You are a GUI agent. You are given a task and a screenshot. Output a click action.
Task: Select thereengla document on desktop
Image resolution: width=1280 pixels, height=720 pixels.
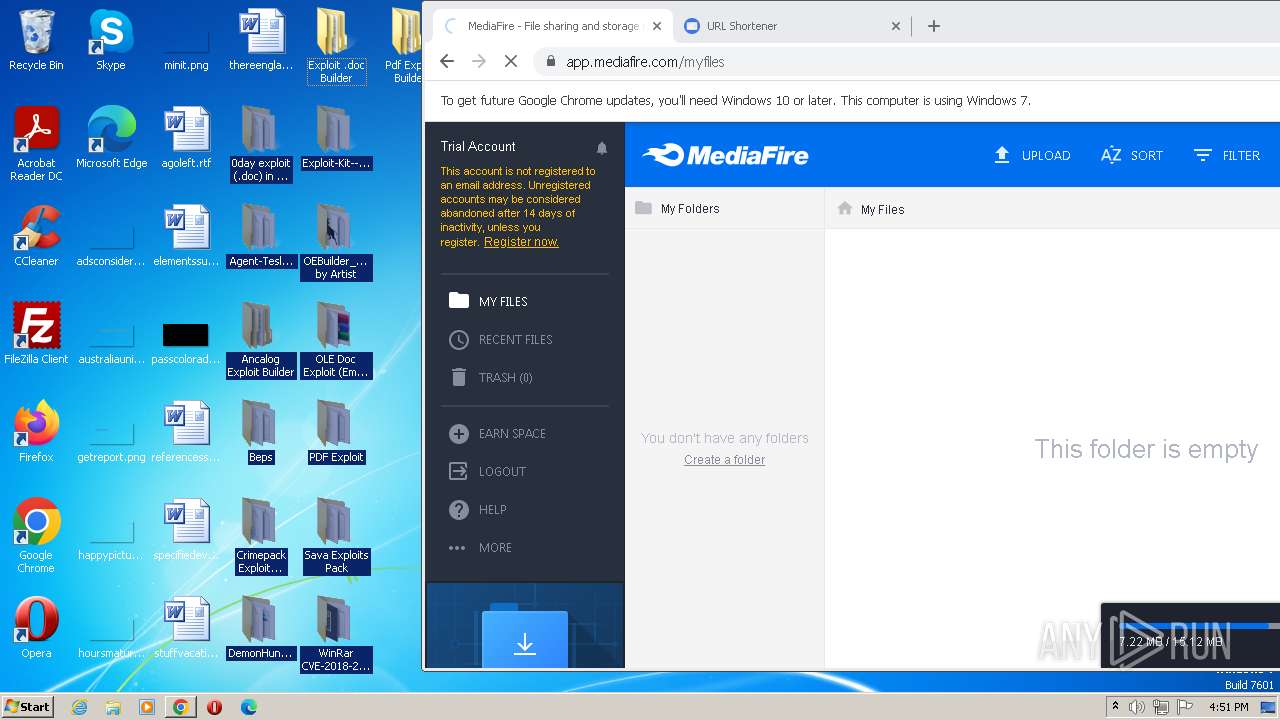click(261, 40)
